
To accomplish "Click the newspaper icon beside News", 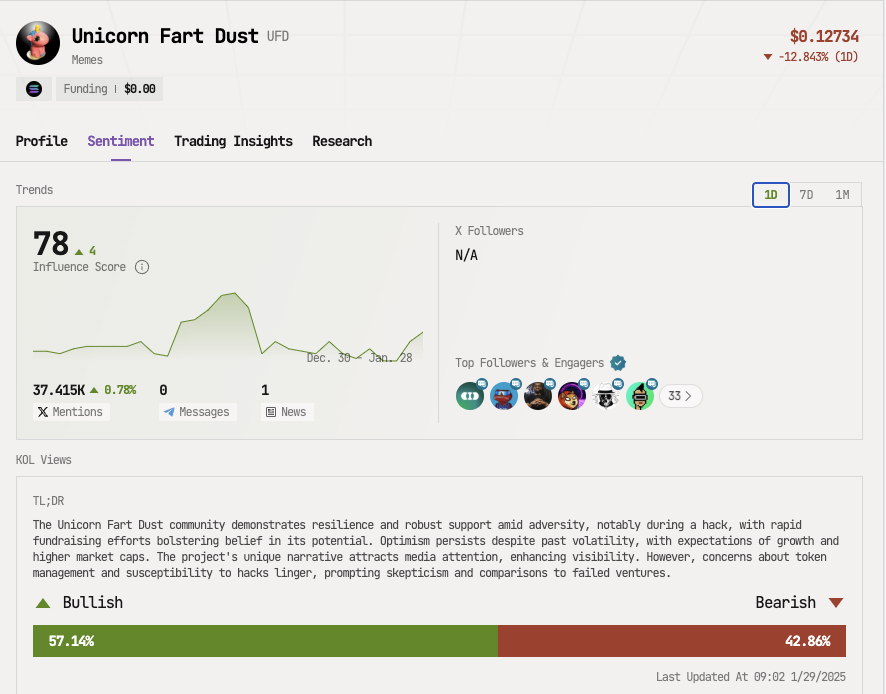I will (x=271, y=412).
